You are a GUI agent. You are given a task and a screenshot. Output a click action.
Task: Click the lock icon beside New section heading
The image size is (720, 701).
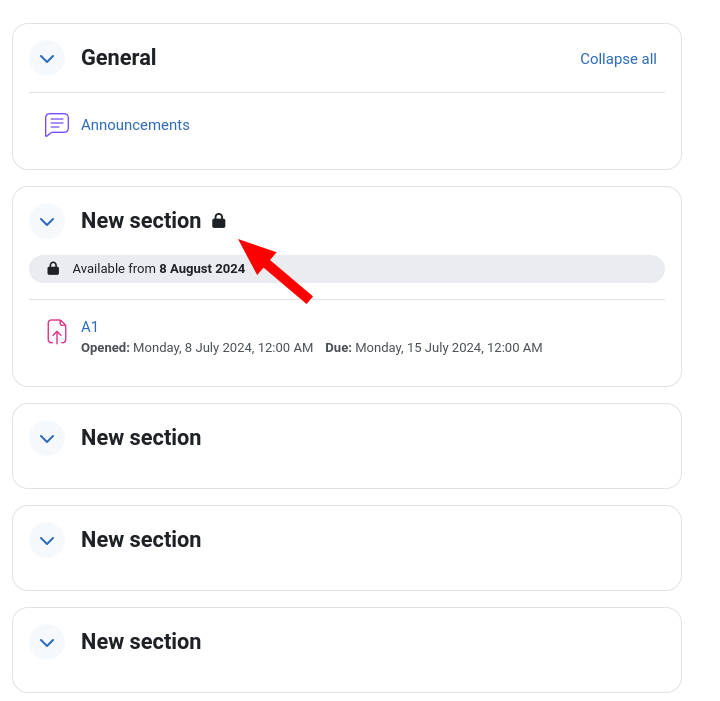(x=219, y=221)
